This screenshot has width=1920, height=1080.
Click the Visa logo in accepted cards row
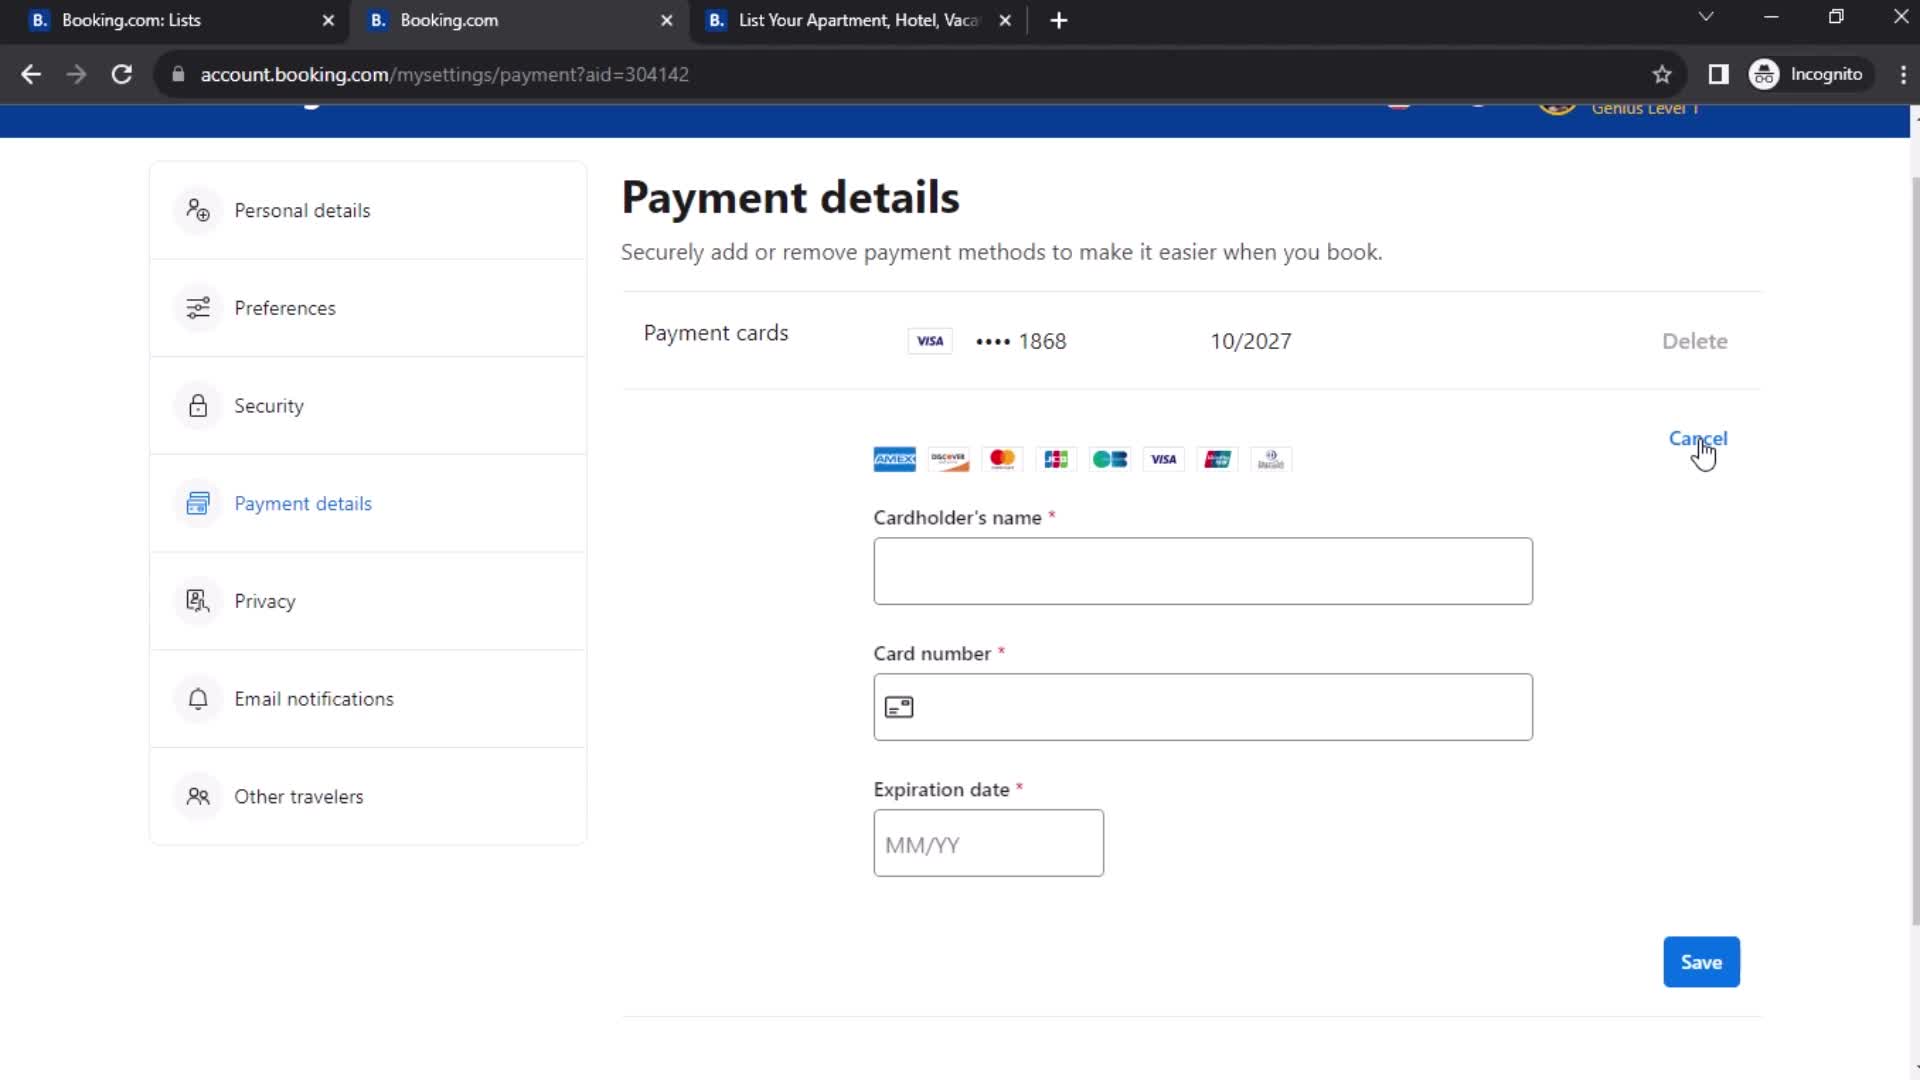(1164, 459)
